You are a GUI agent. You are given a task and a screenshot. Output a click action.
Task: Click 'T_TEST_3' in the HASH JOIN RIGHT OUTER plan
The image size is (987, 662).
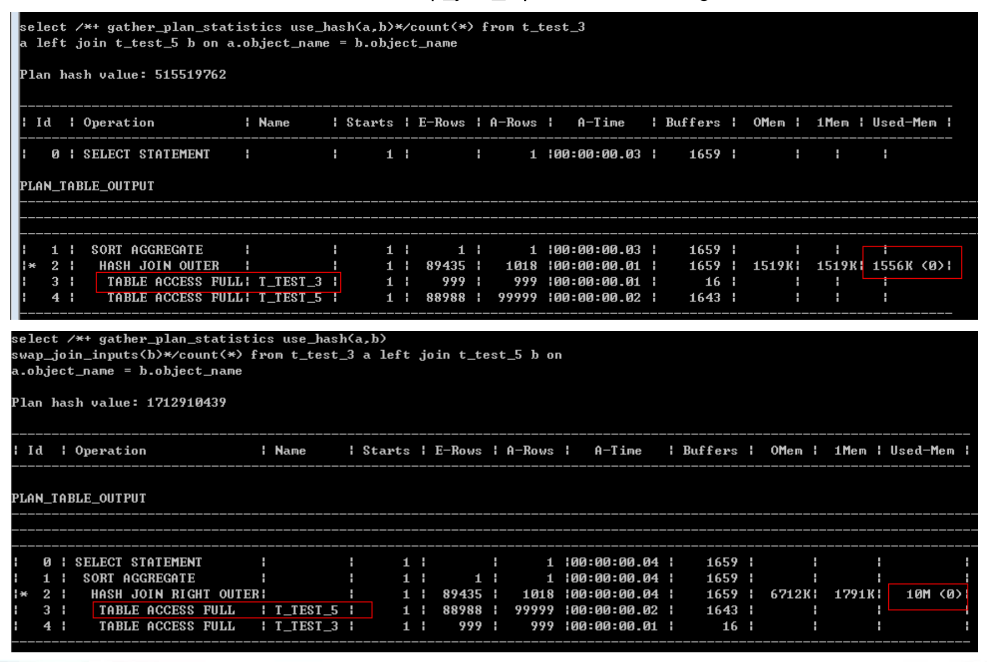tap(307, 627)
